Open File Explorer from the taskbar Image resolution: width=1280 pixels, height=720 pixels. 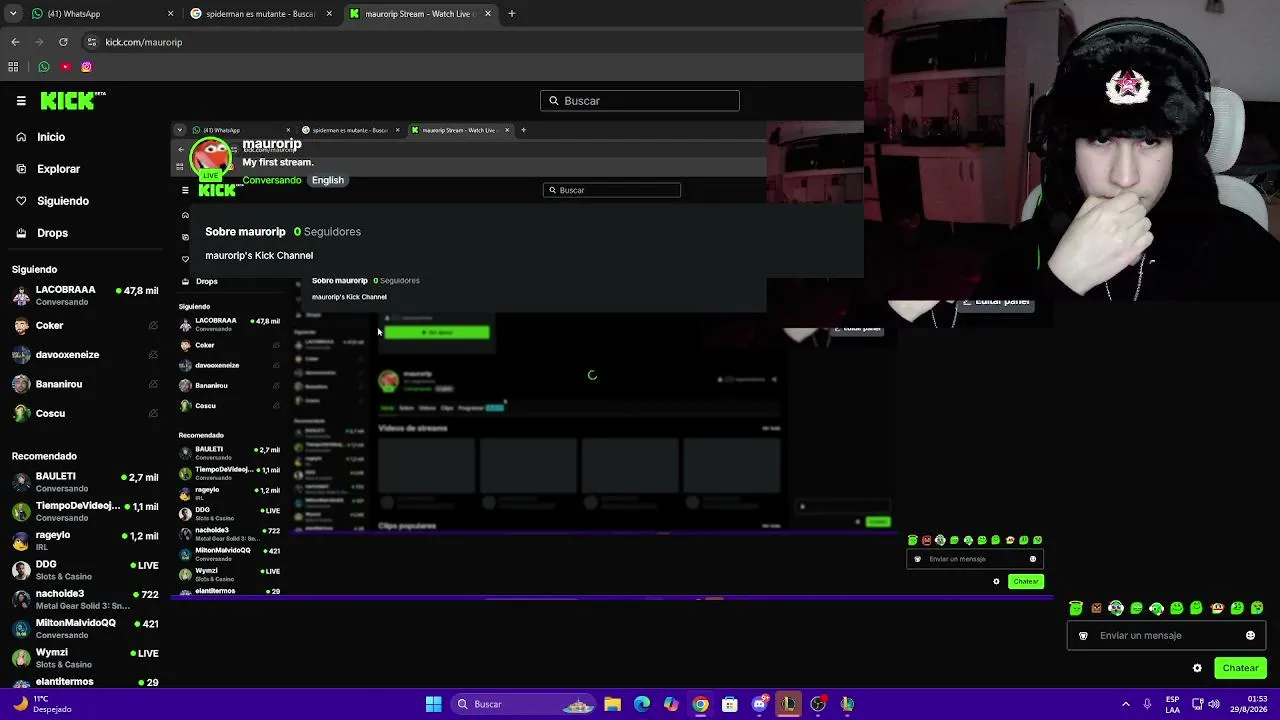click(x=612, y=704)
